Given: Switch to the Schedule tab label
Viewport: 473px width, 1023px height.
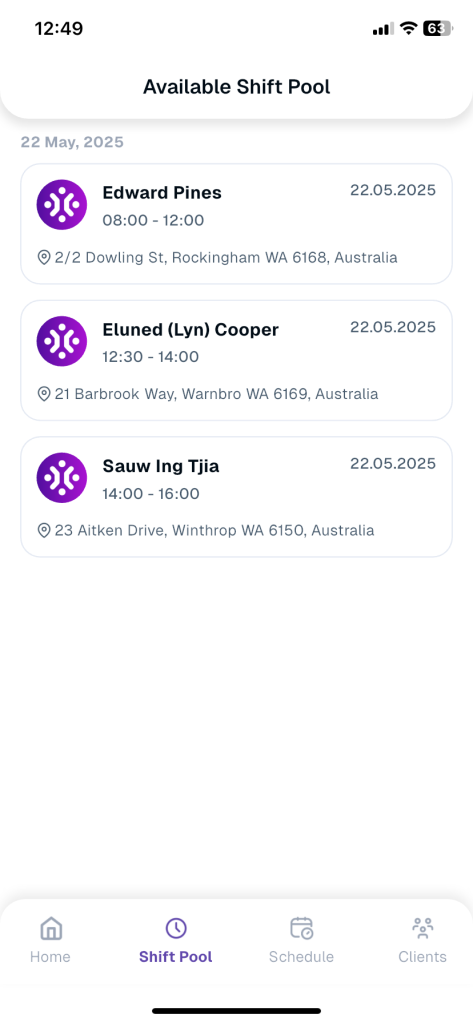Looking at the screenshot, I should (301, 957).
